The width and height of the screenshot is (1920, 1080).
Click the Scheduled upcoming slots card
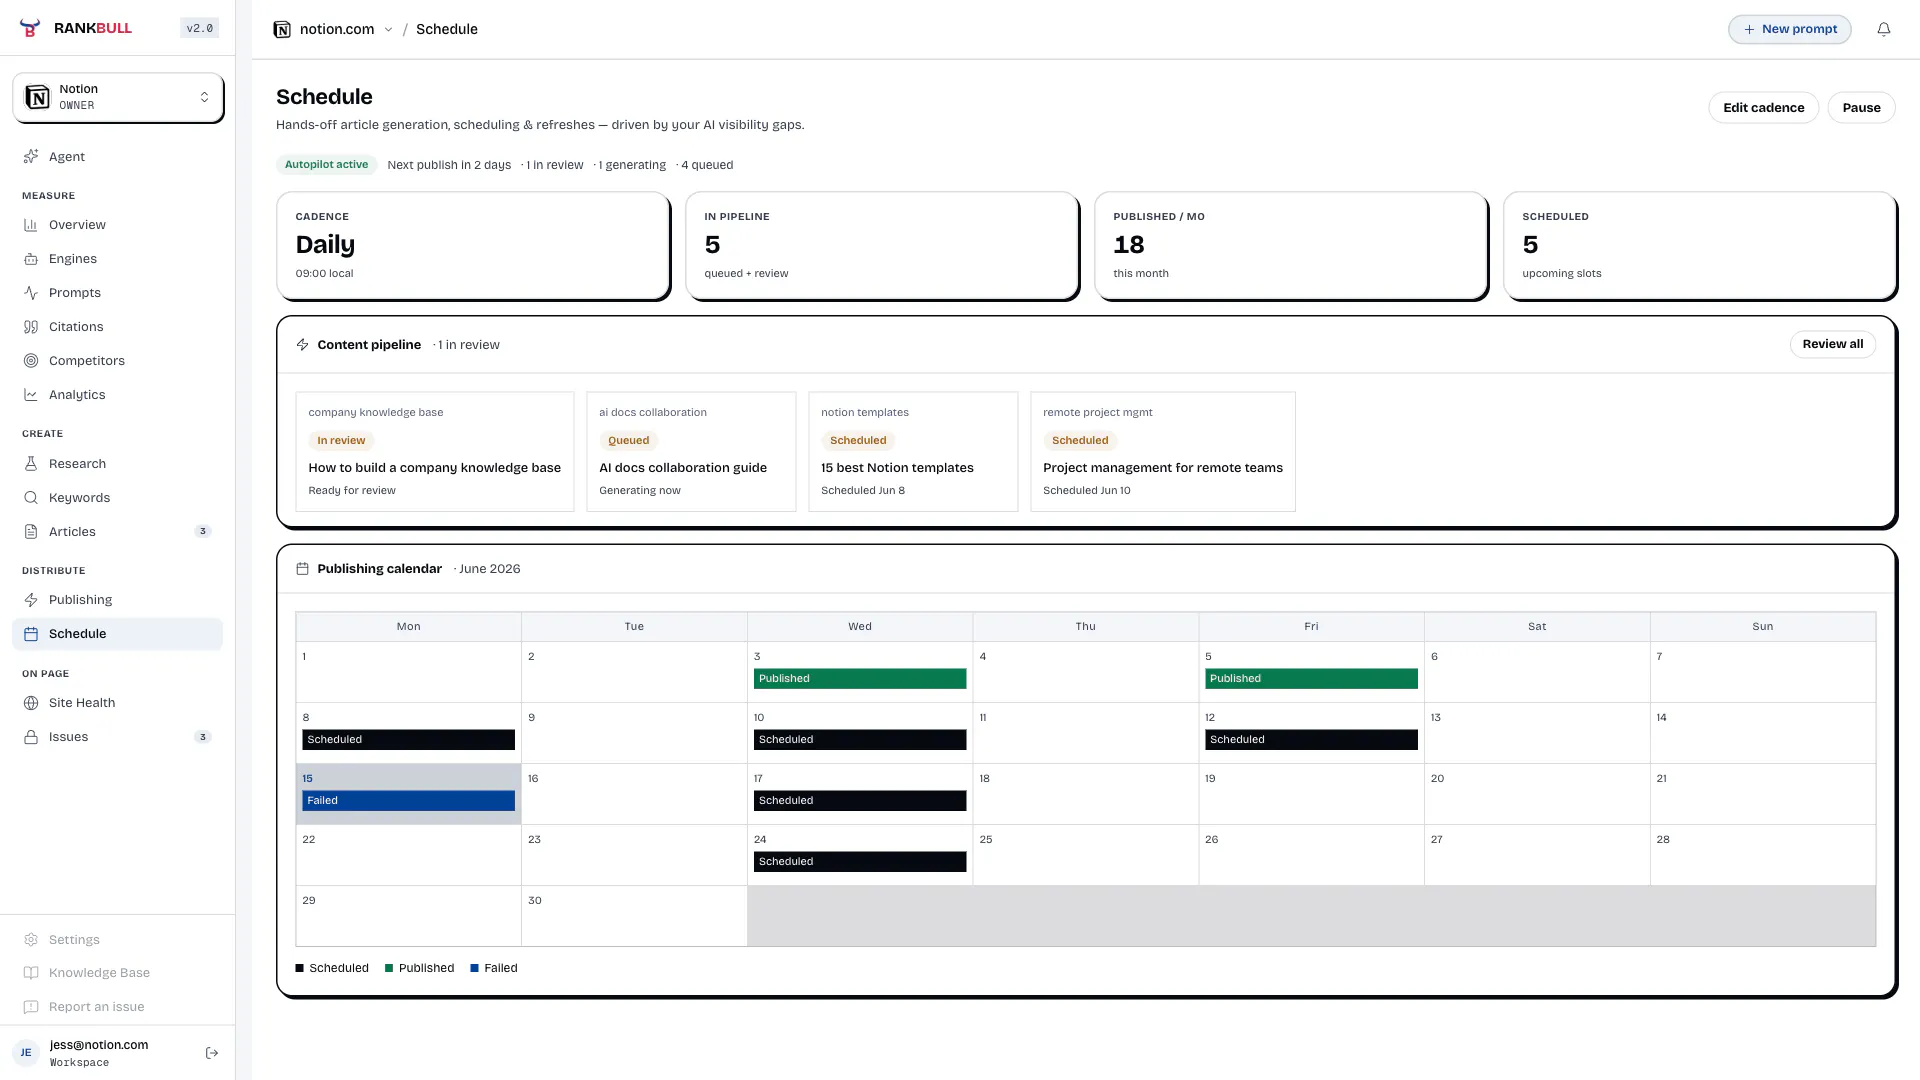[x=1700, y=246]
